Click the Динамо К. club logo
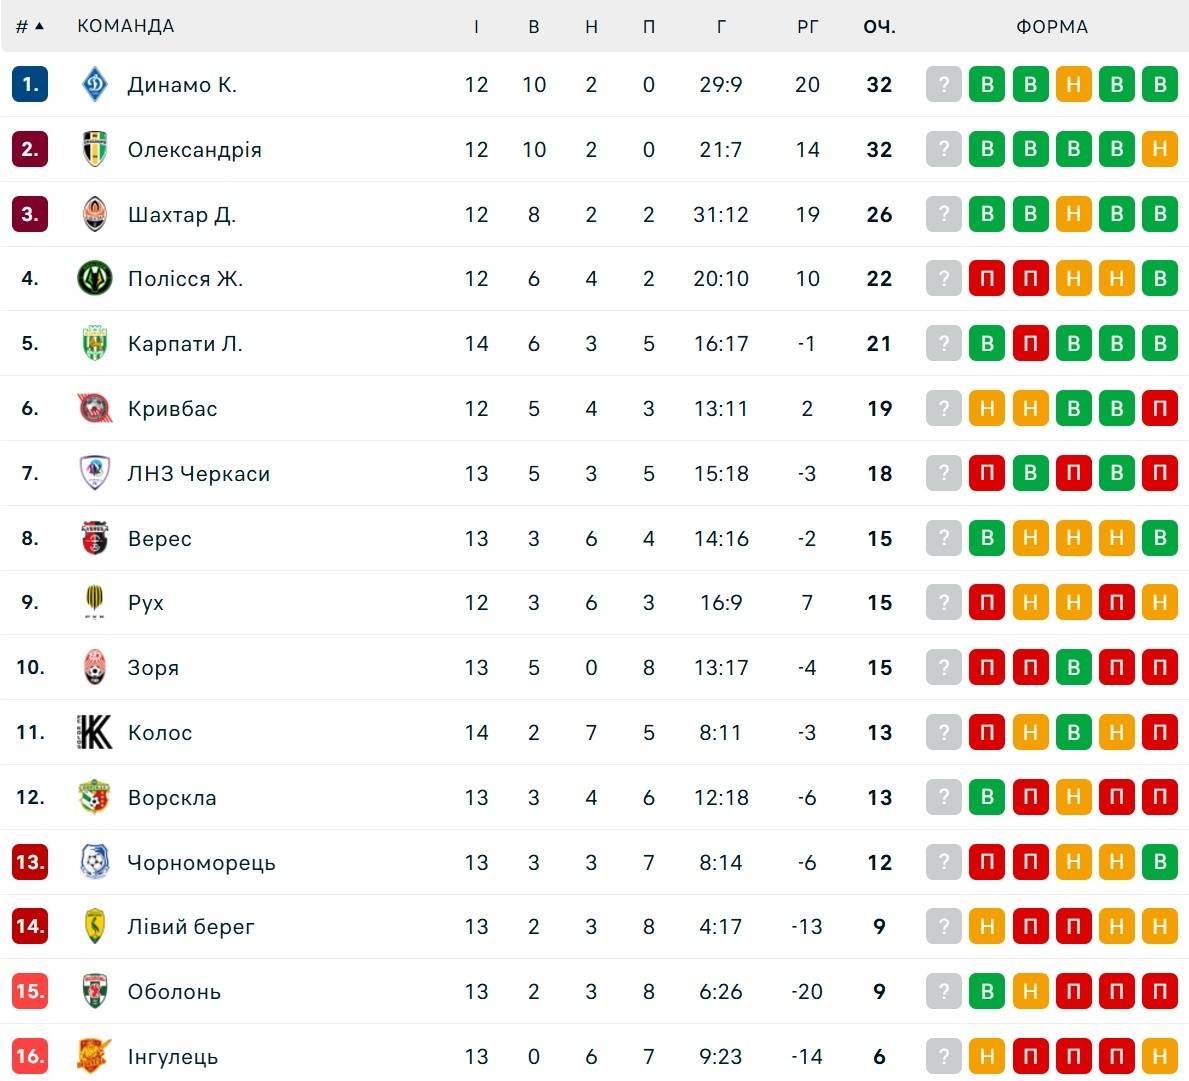The width and height of the screenshot is (1189, 1081). point(95,84)
